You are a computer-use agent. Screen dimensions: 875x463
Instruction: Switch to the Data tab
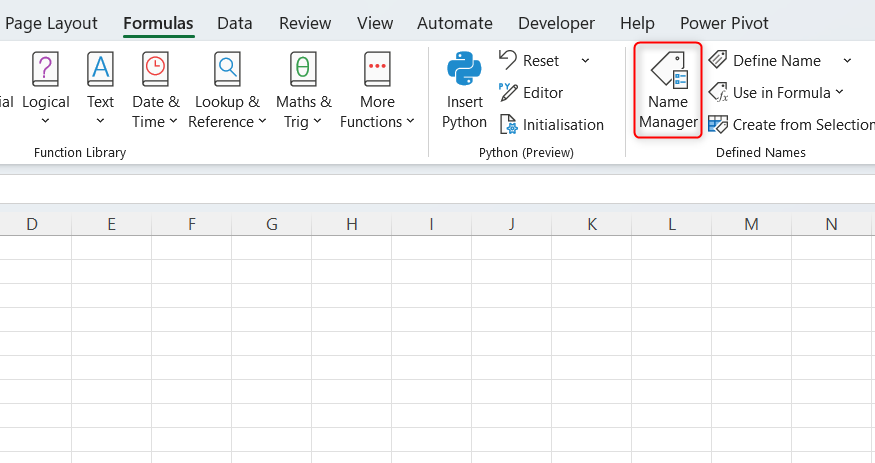(234, 23)
